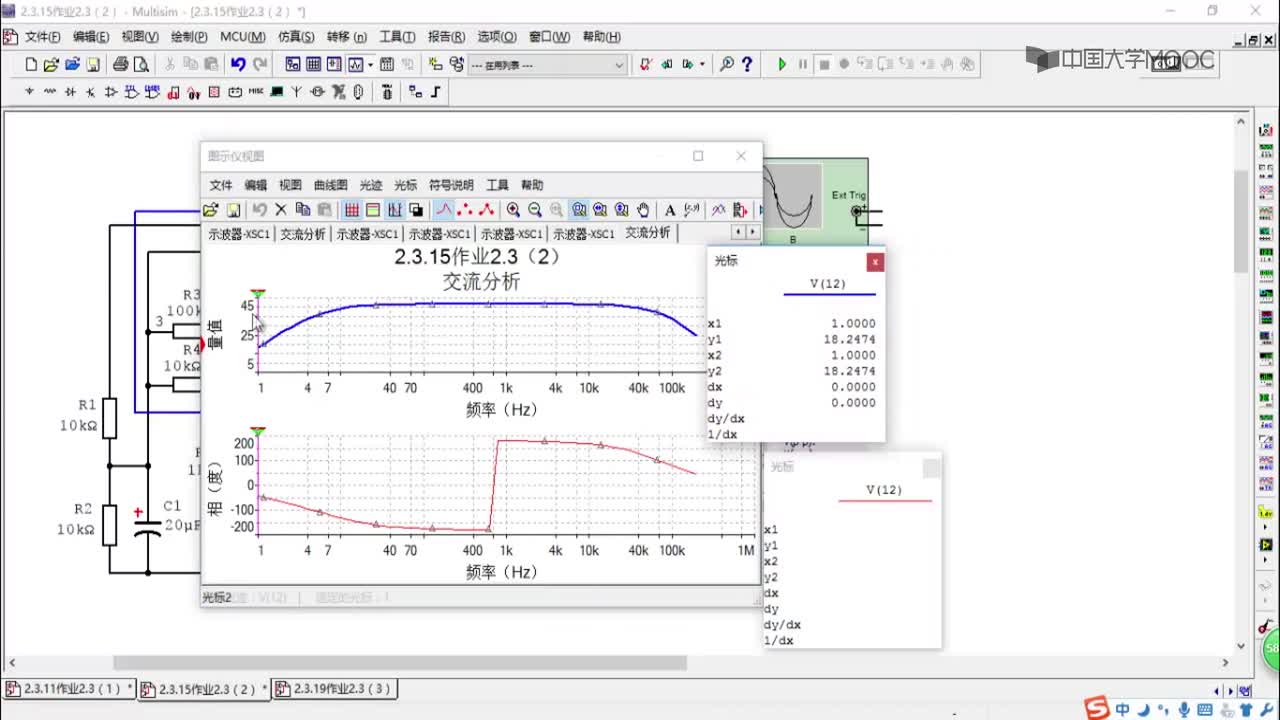Select resistor R1 10kΩ in the schematic
The image size is (1280, 720).
pos(108,418)
